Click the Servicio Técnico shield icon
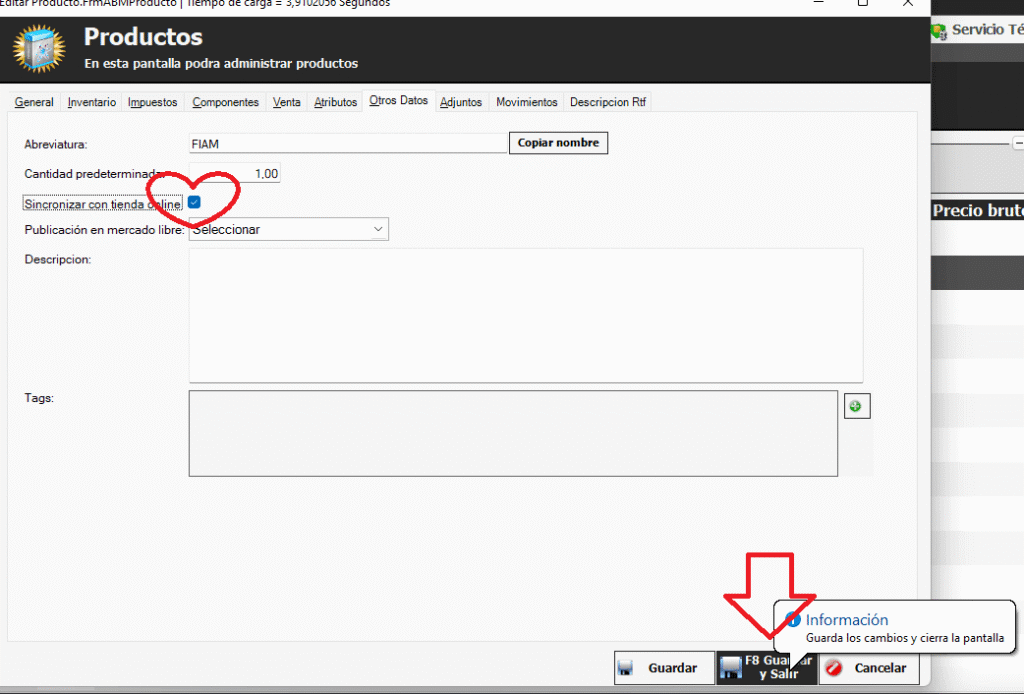The height and width of the screenshot is (694, 1024). click(938, 31)
